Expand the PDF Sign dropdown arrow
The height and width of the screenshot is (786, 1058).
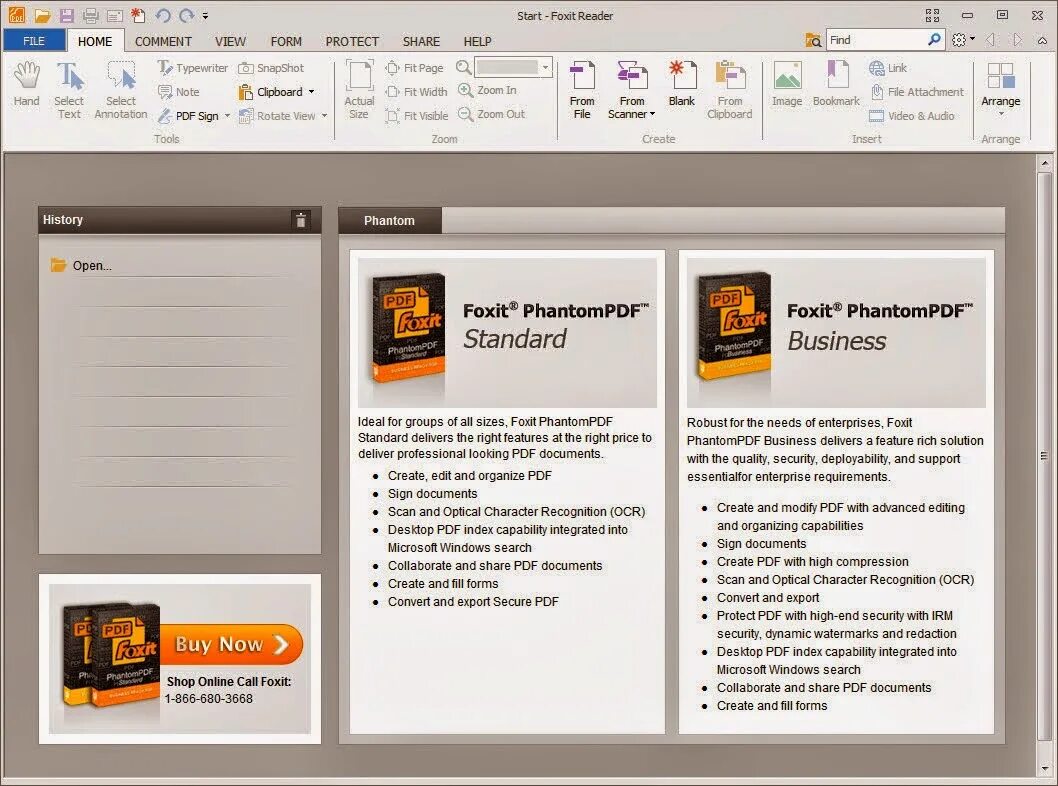tap(227, 115)
